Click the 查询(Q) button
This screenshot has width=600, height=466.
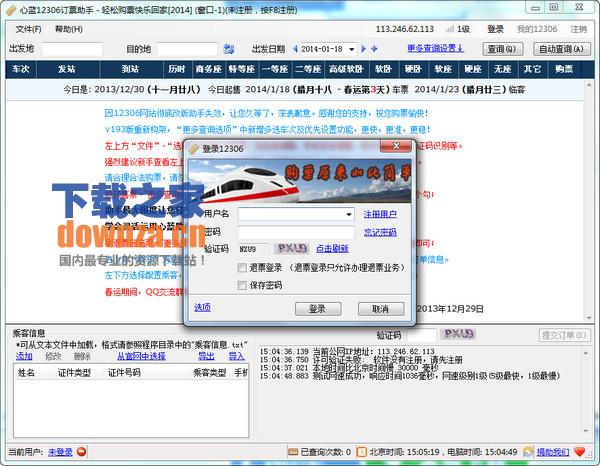point(502,49)
